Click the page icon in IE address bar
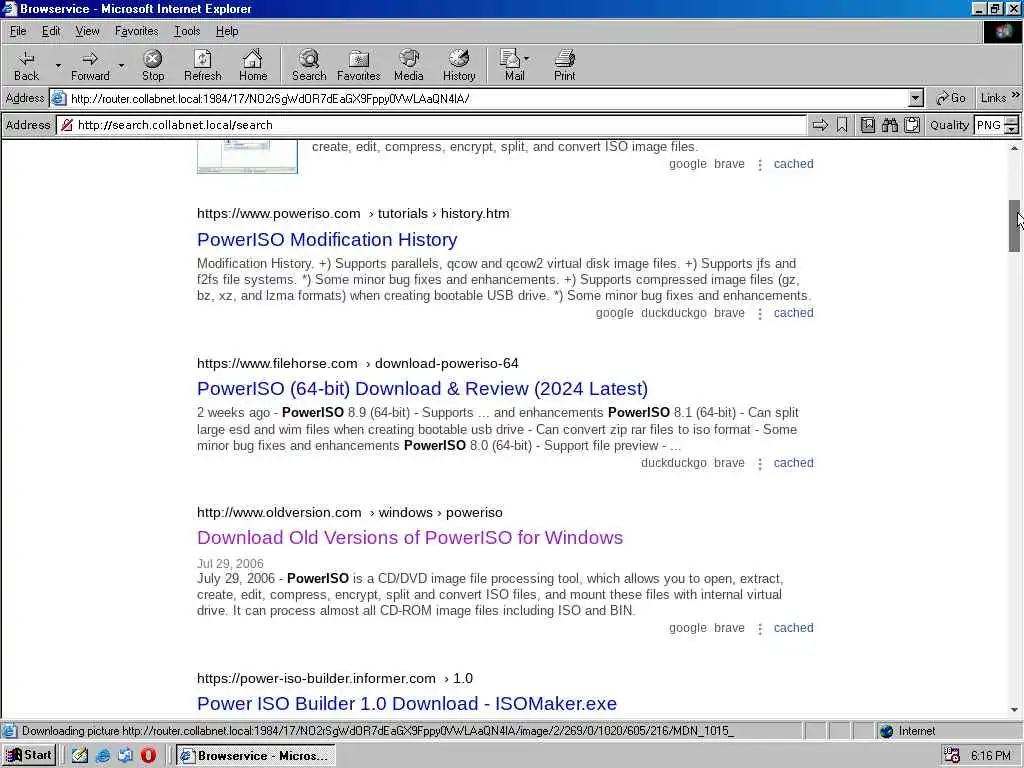The height and width of the screenshot is (768, 1024). [x=59, y=99]
